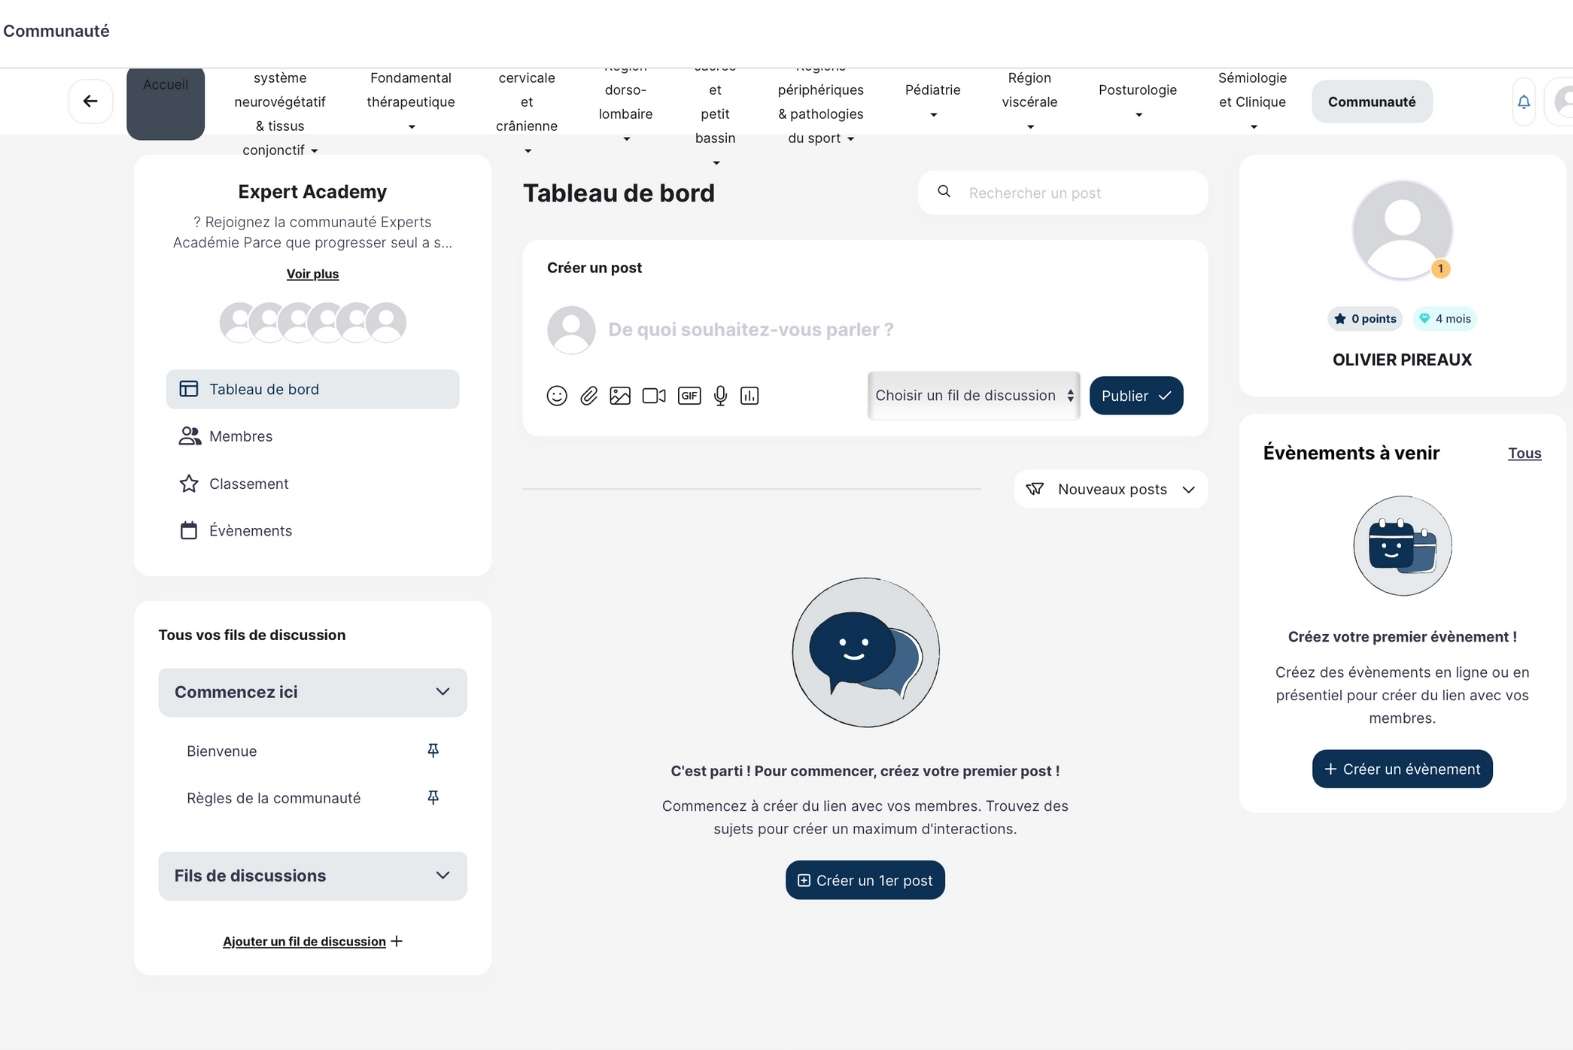The width and height of the screenshot is (1573, 1050).
Task: Toggle pin on Bienvenue thread
Action: 433,751
